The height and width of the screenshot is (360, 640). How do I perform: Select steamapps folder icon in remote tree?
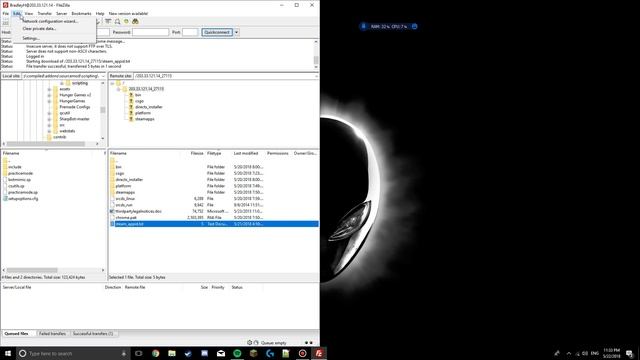point(131,119)
